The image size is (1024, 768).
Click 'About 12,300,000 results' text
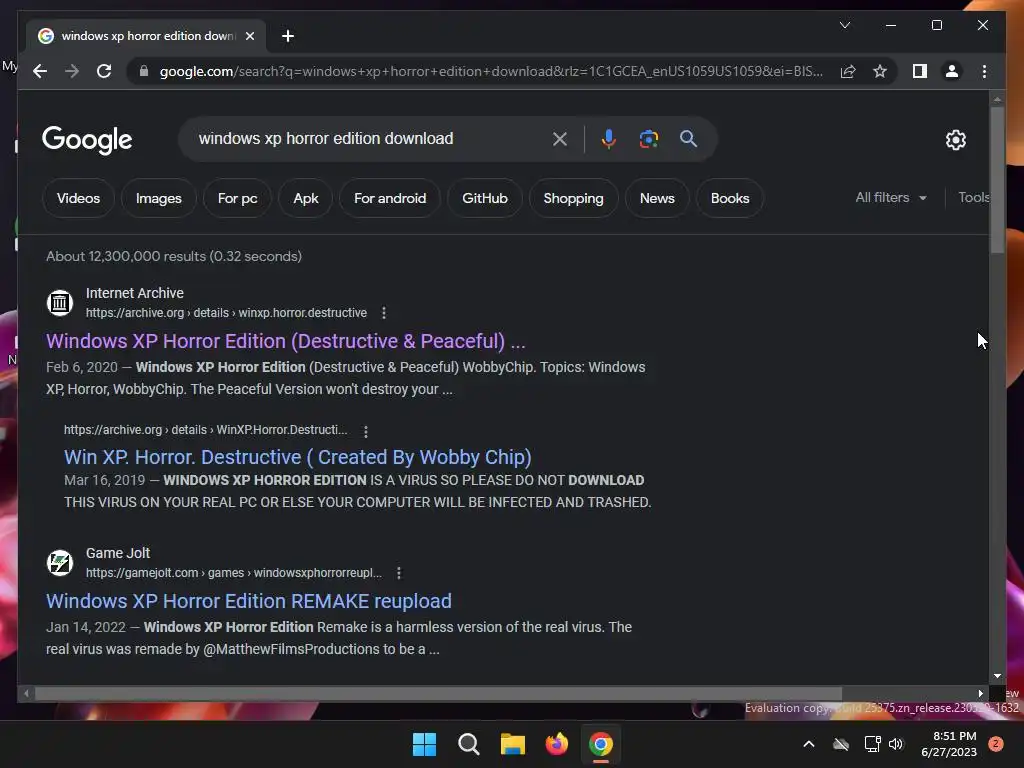tap(174, 256)
